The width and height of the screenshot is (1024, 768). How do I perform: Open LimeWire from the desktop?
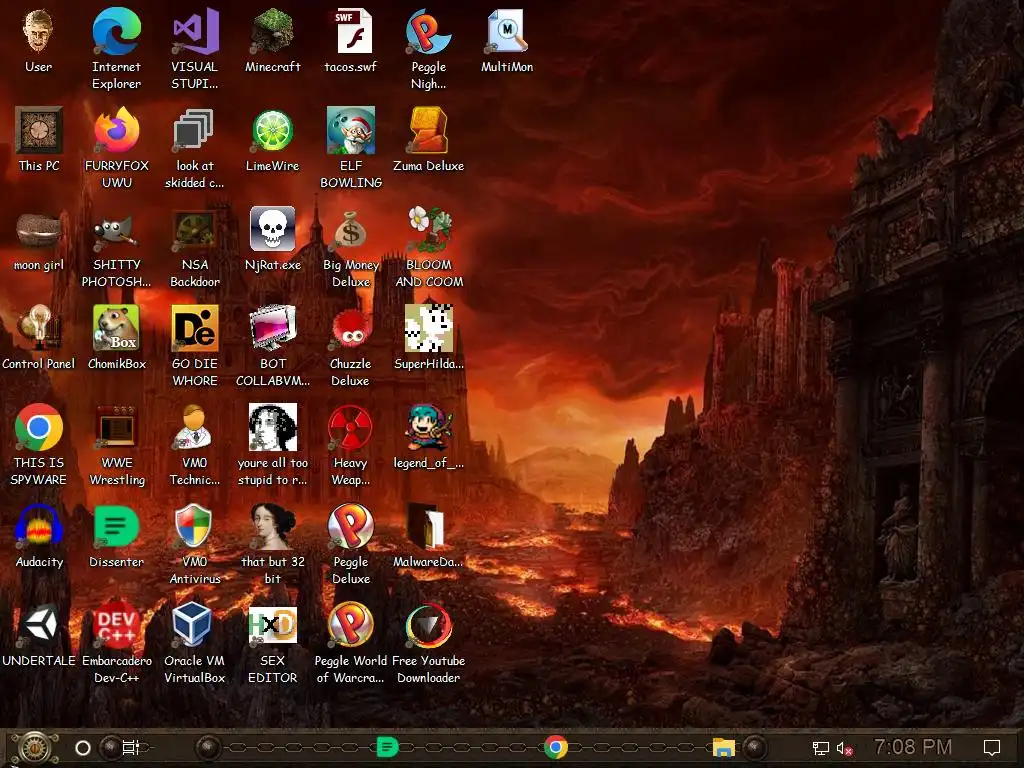pyautogui.click(x=273, y=131)
